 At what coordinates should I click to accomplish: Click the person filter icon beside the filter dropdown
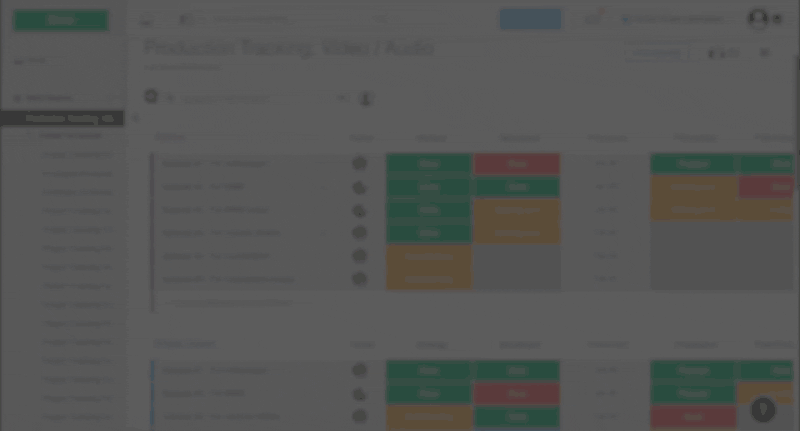[x=366, y=98]
